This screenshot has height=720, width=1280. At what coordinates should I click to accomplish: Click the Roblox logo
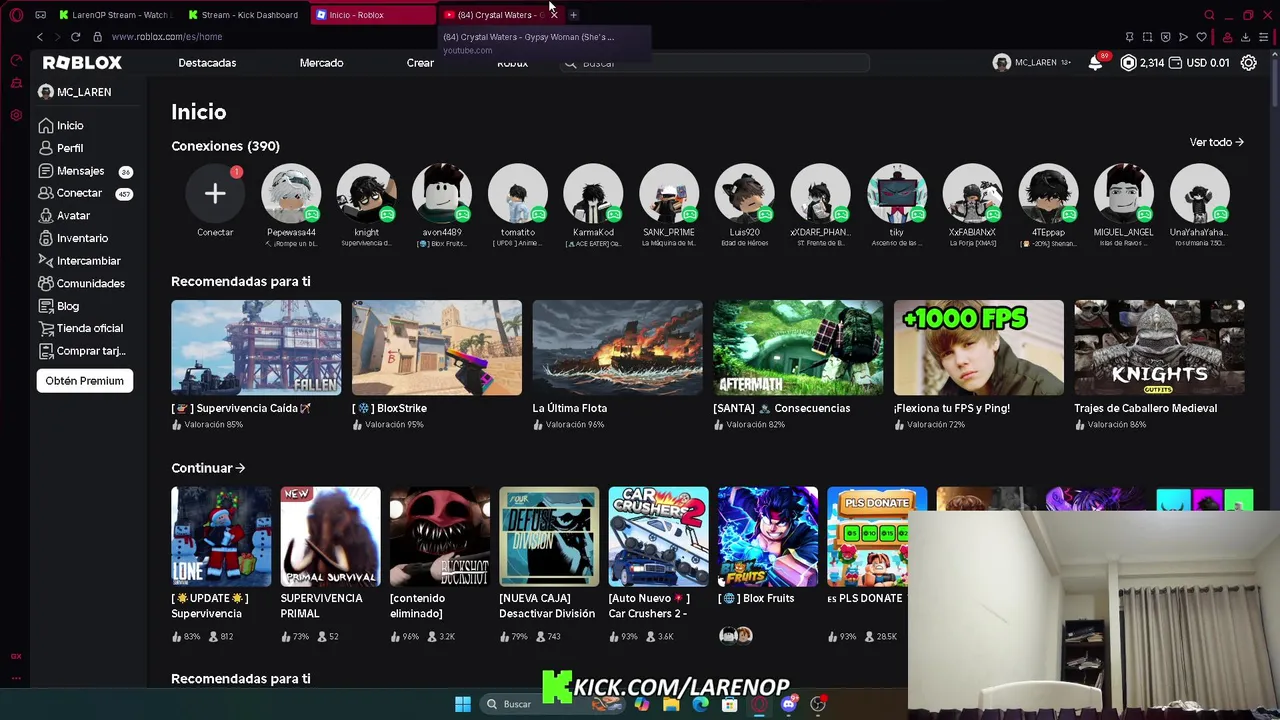coord(82,62)
